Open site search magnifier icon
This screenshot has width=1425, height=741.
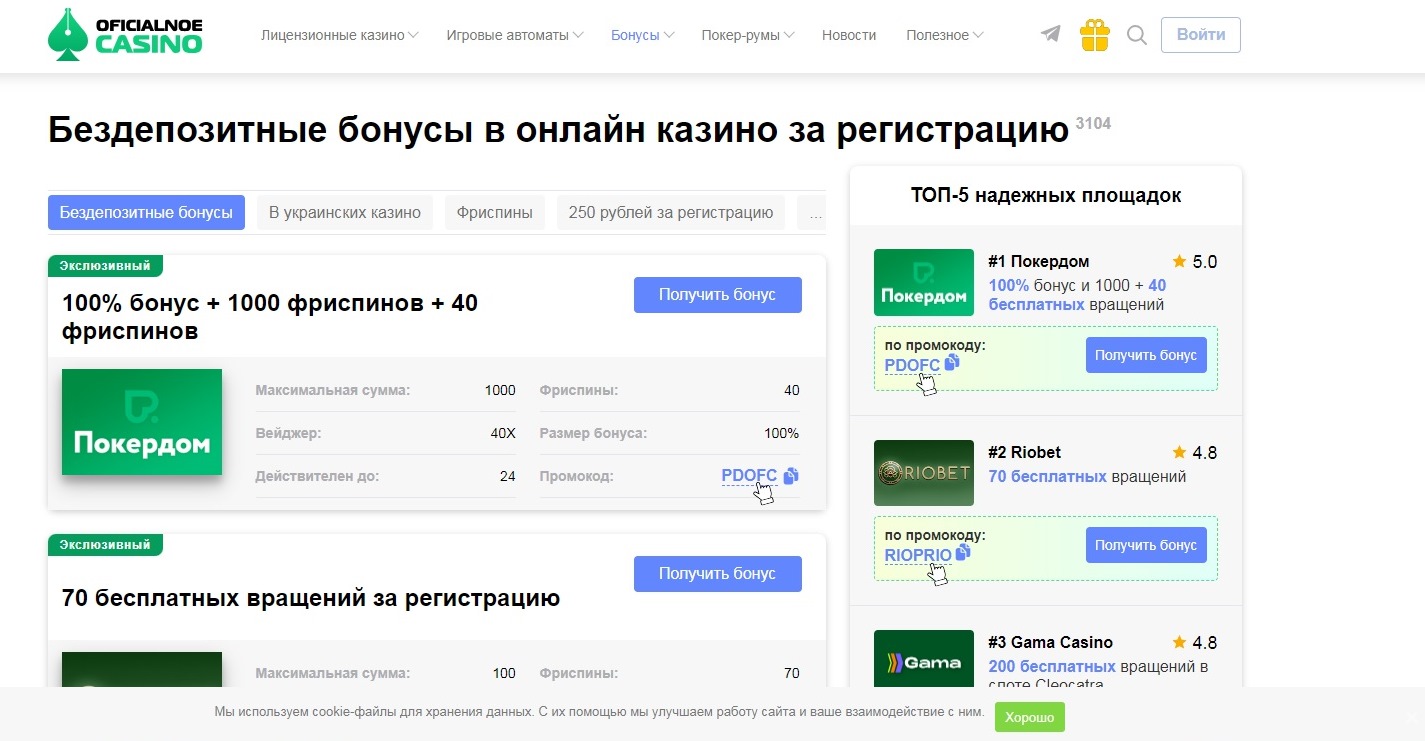tap(1137, 35)
